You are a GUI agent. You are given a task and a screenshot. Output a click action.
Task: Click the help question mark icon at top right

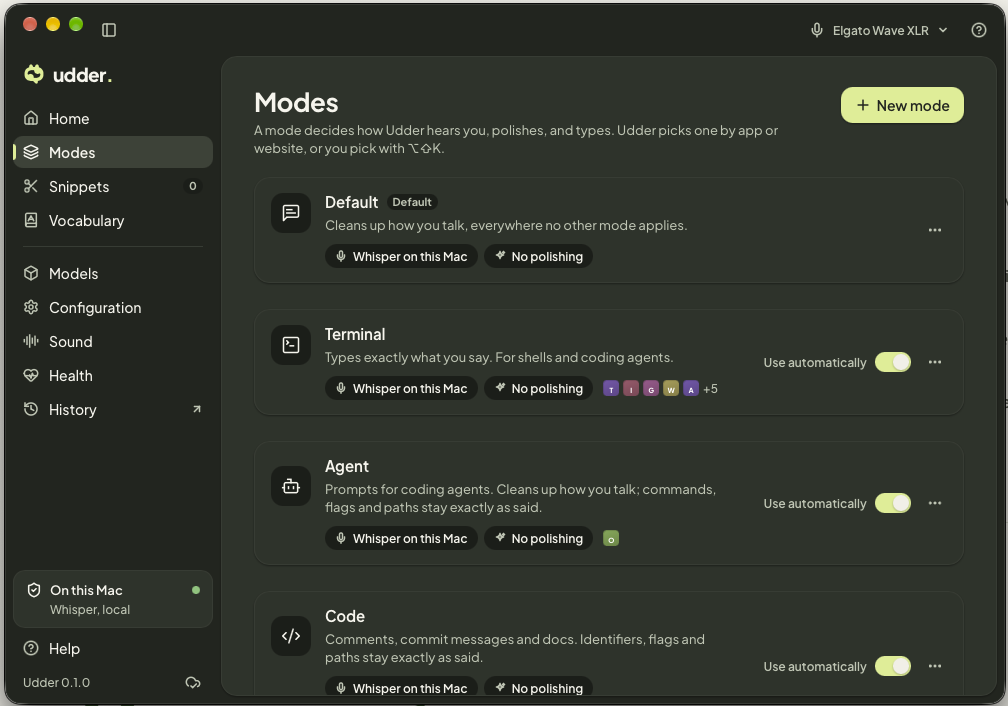tap(978, 30)
